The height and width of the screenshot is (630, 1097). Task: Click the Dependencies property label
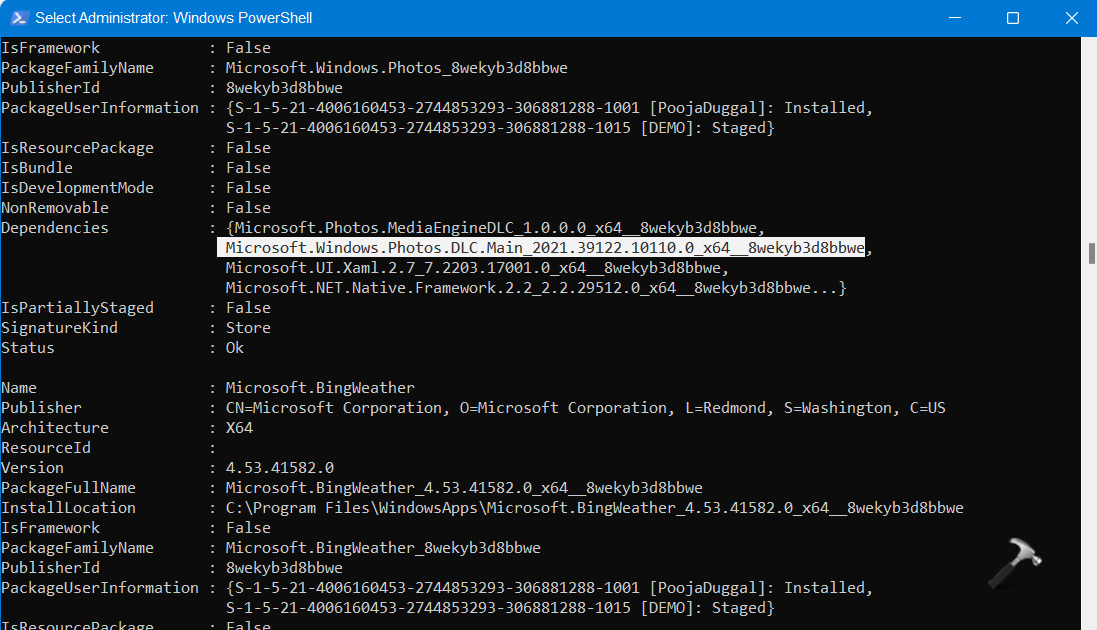point(55,228)
